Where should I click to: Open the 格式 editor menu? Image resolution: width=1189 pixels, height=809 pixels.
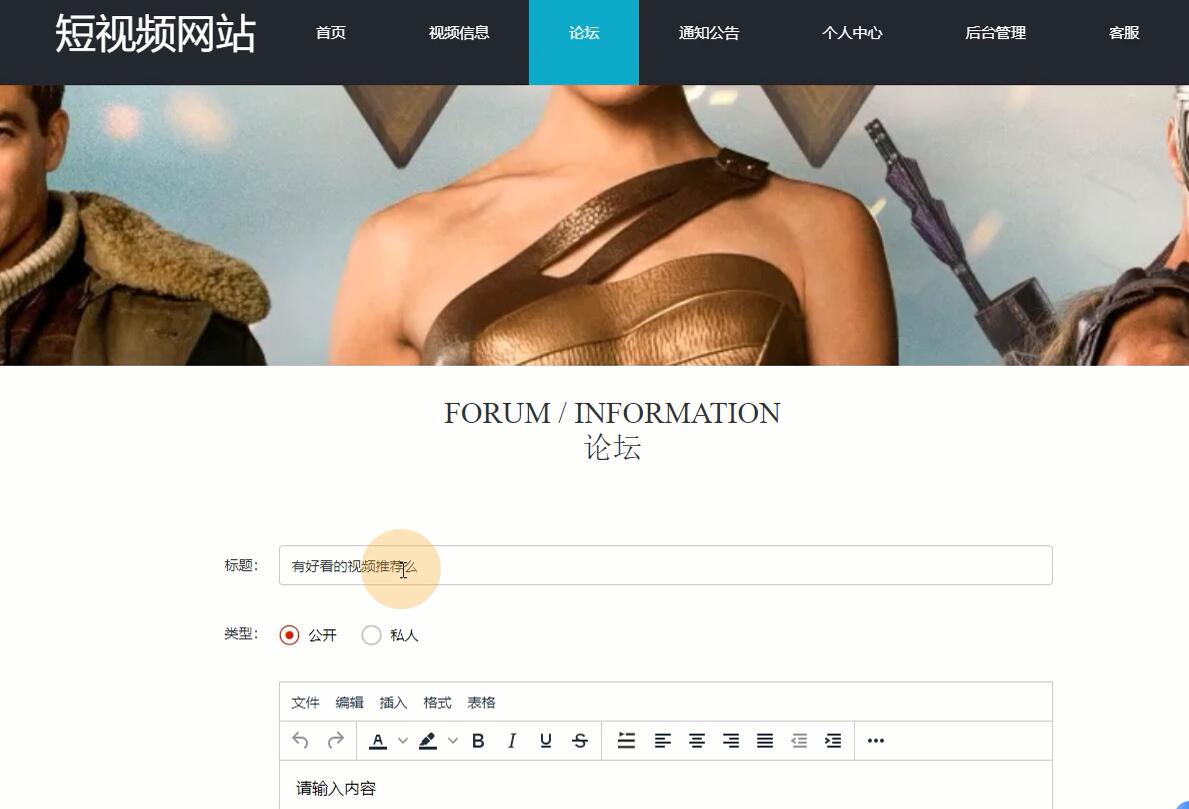(437, 703)
